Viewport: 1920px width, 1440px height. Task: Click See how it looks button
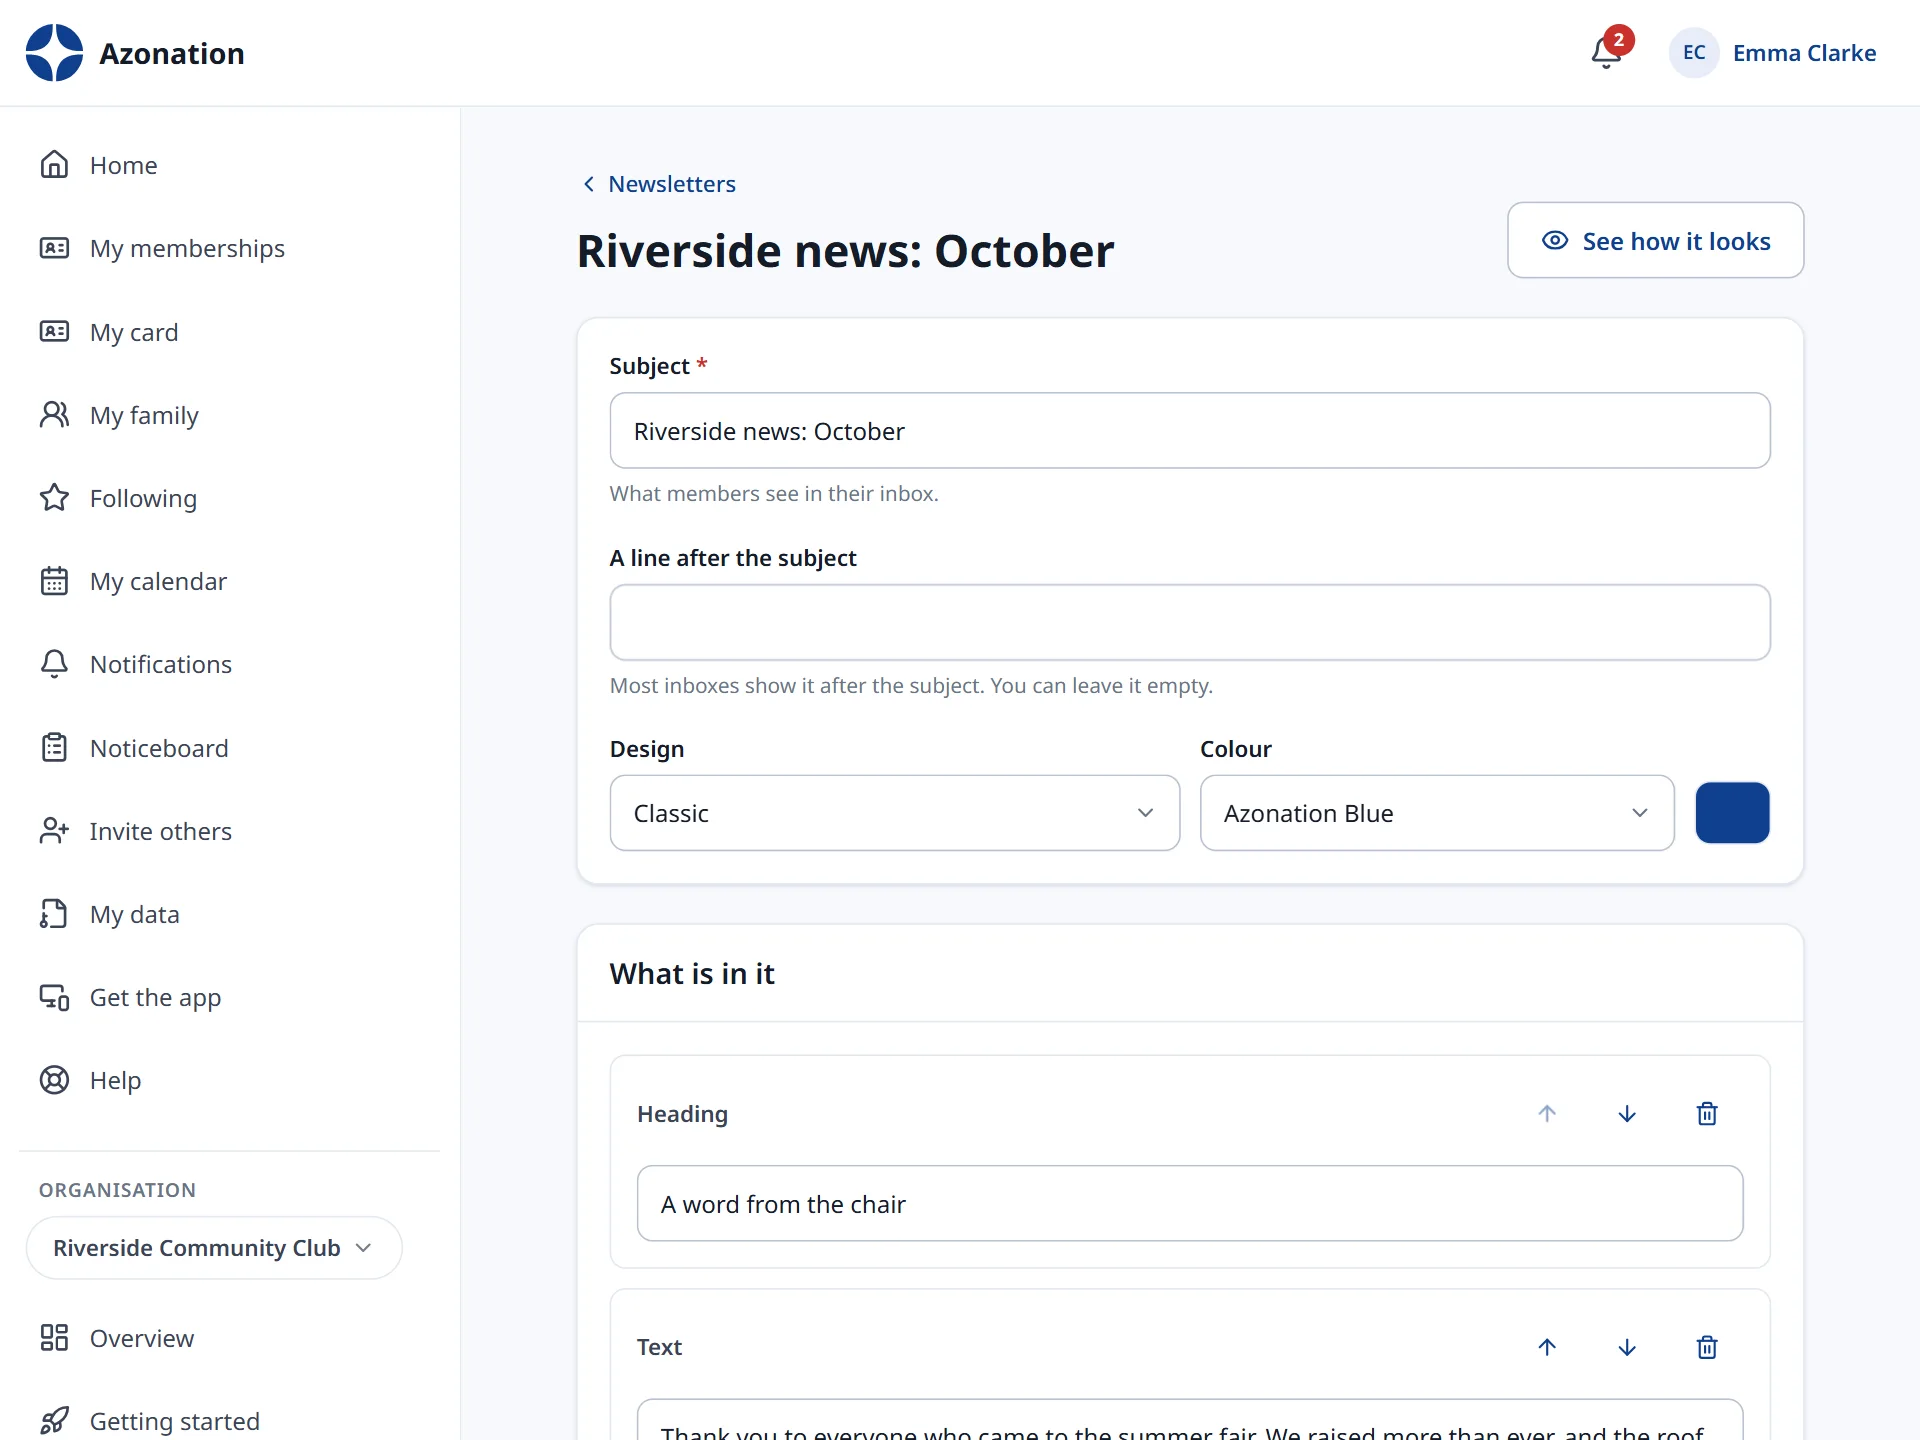coord(1656,241)
